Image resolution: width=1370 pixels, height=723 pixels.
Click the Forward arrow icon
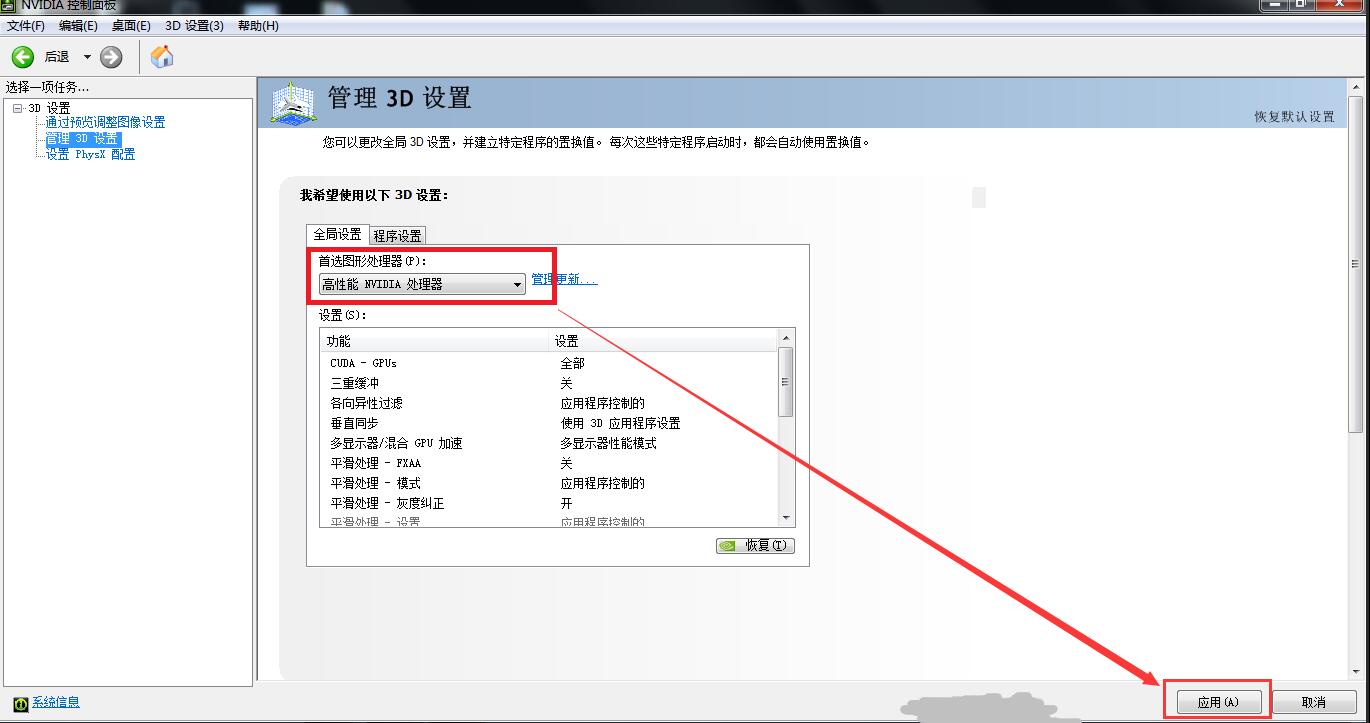pos(112,57)
